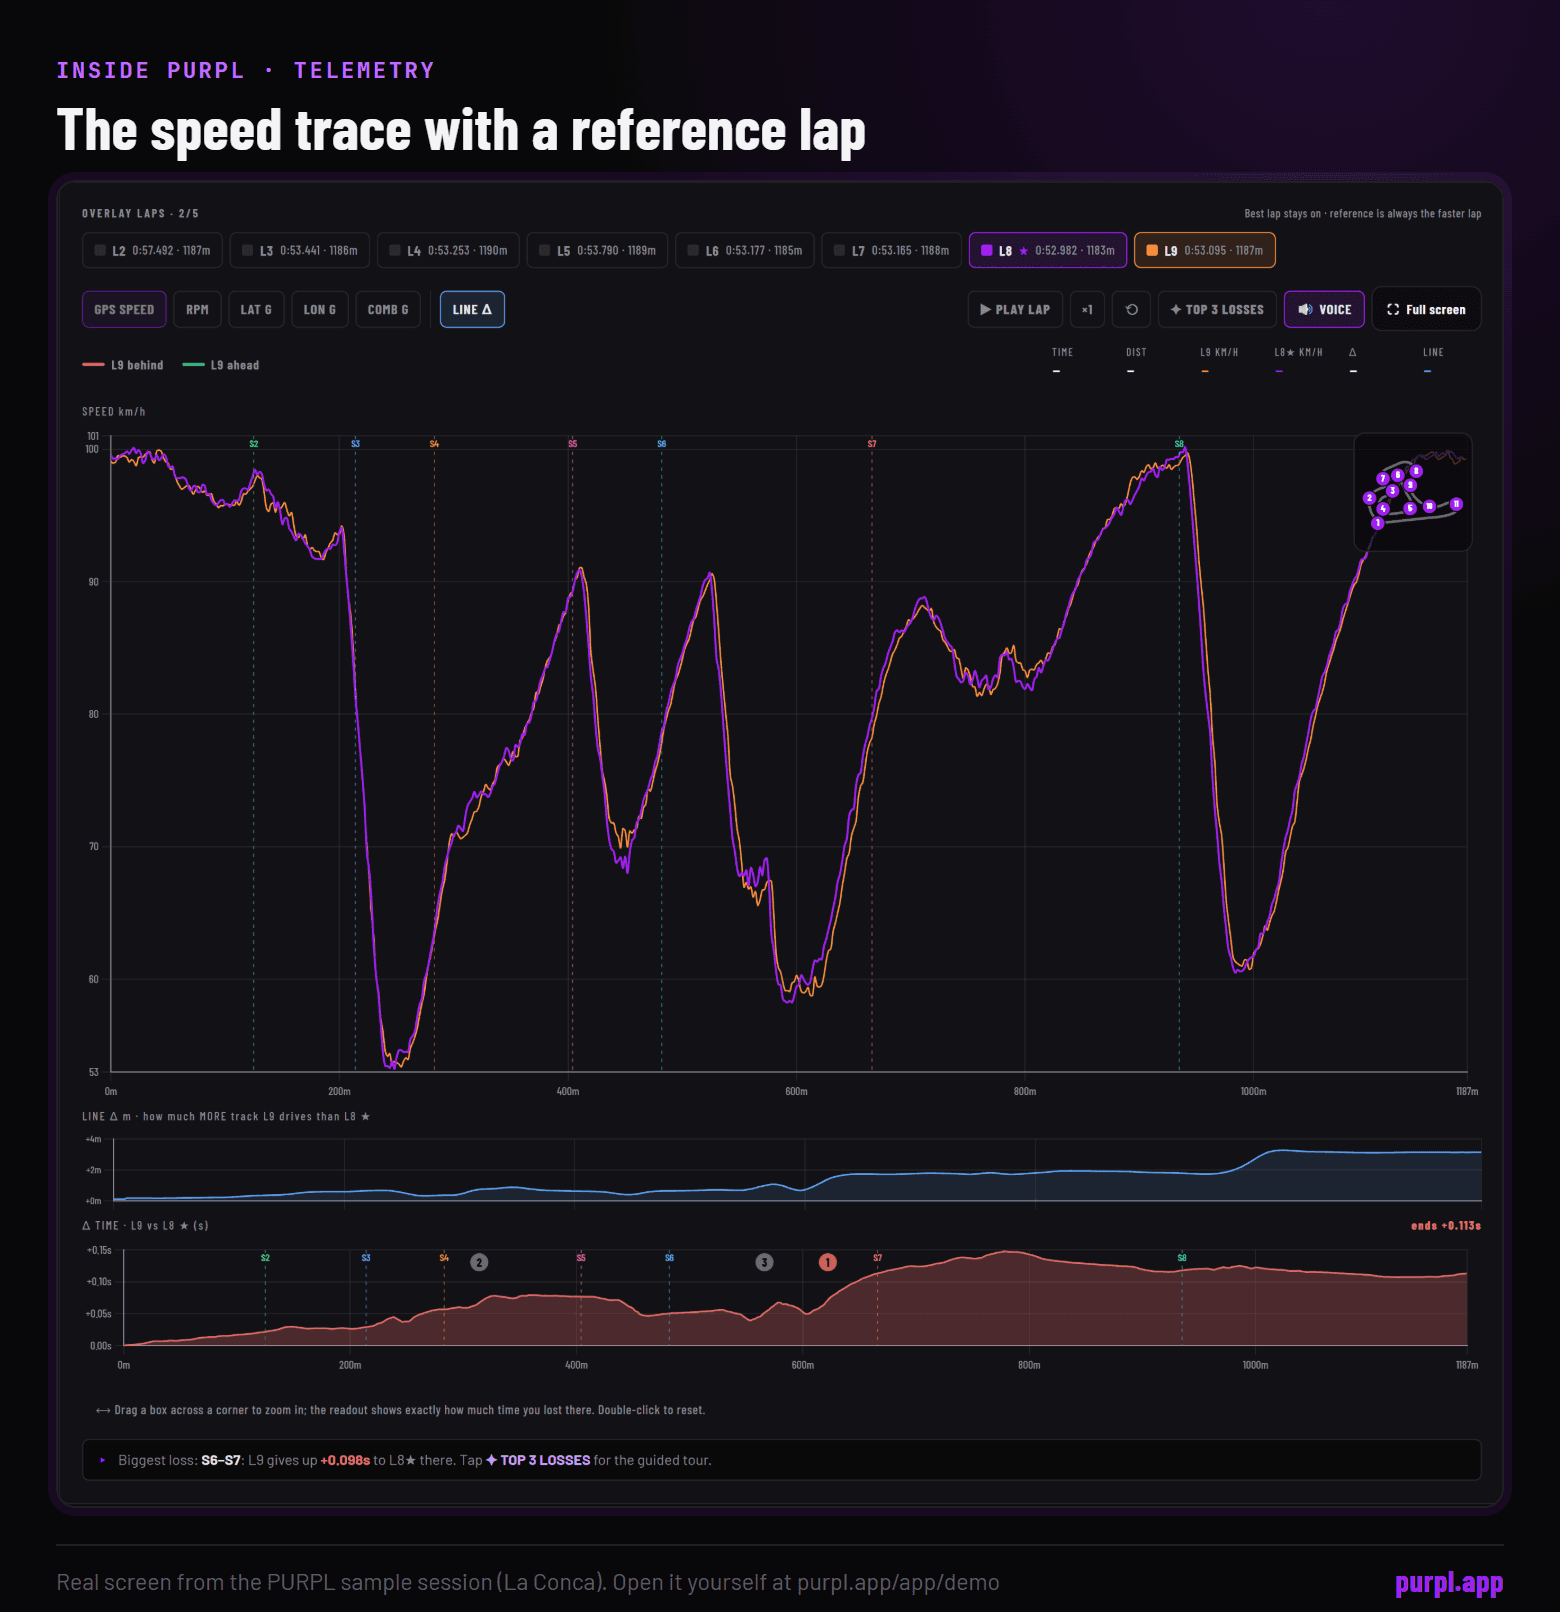Expand the Biggest loss tip arrow
Image resolution: width=1560 pixels, height=1612 pixels.
point(102,1460)
